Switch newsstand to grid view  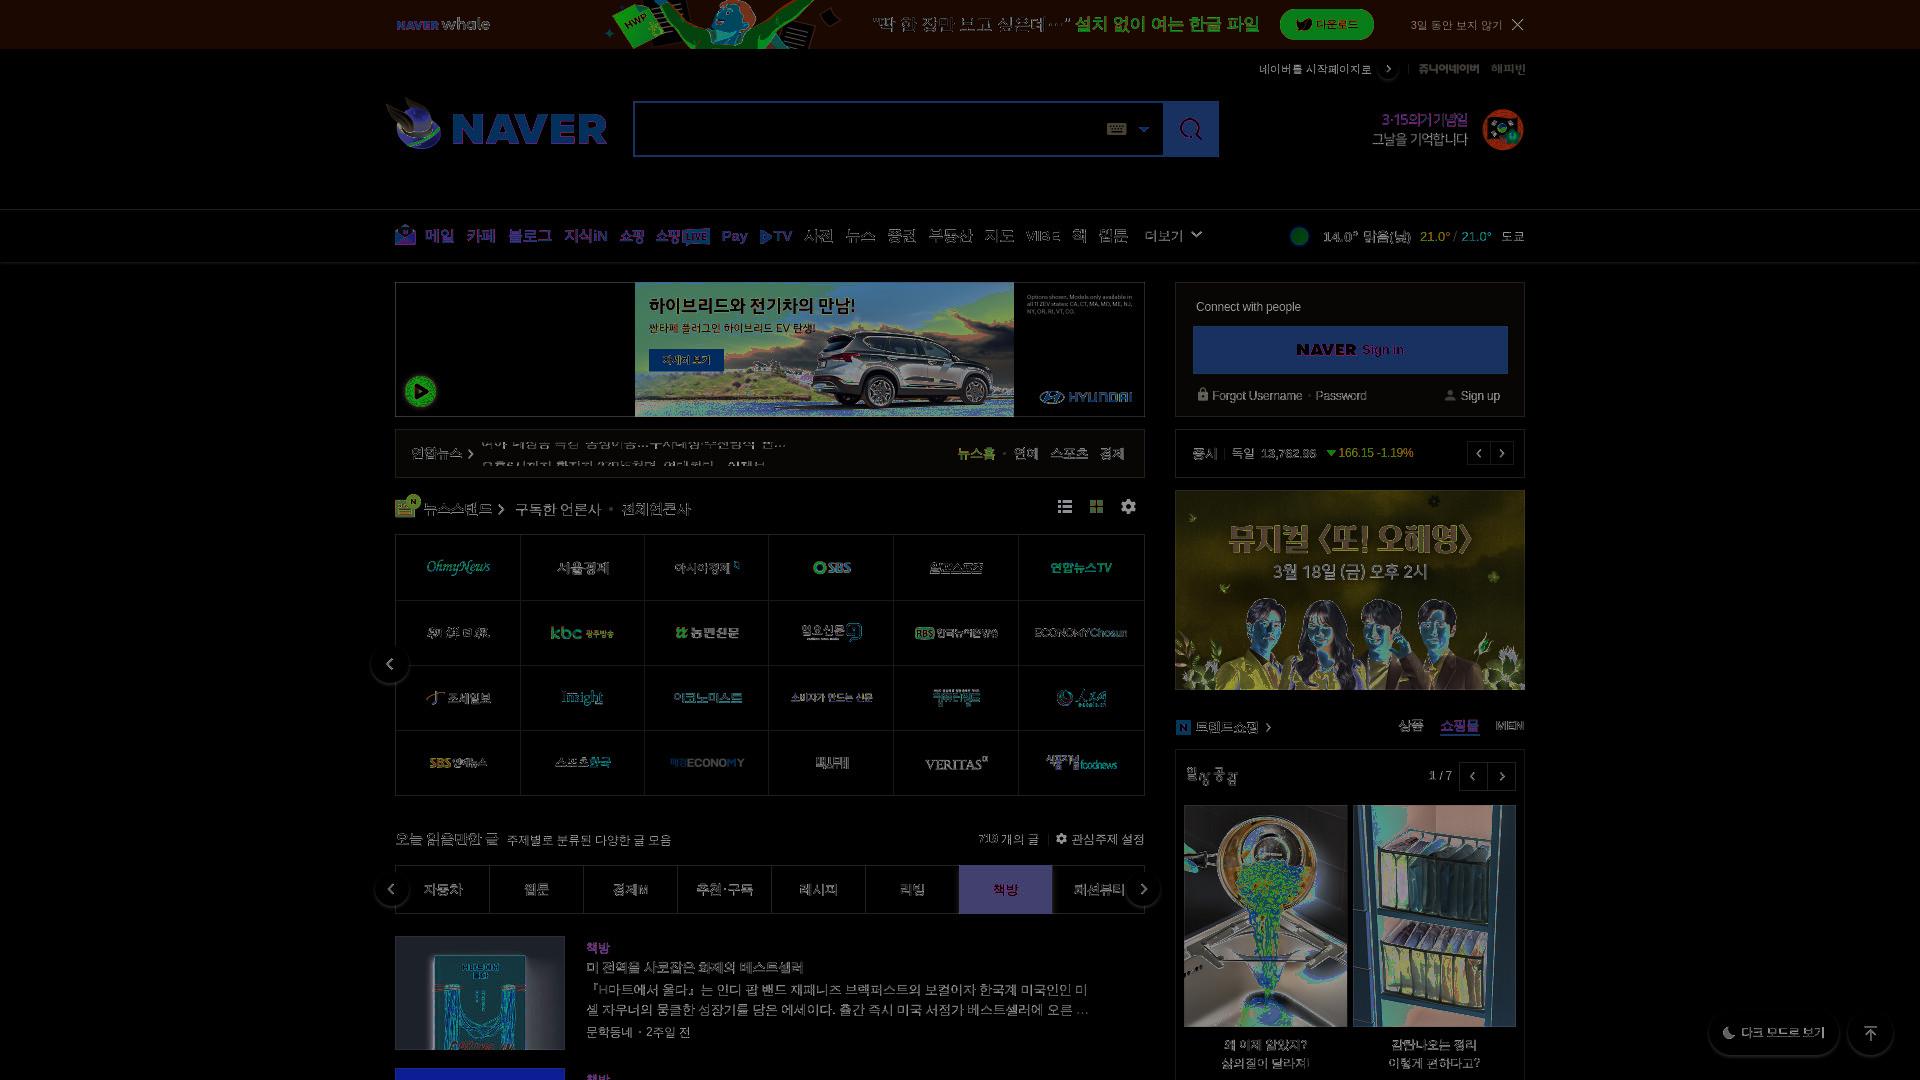tap(1096, 507)
